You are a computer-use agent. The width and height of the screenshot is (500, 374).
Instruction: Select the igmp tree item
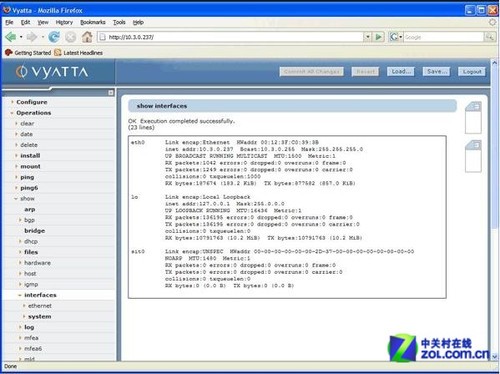pos(31,284)
